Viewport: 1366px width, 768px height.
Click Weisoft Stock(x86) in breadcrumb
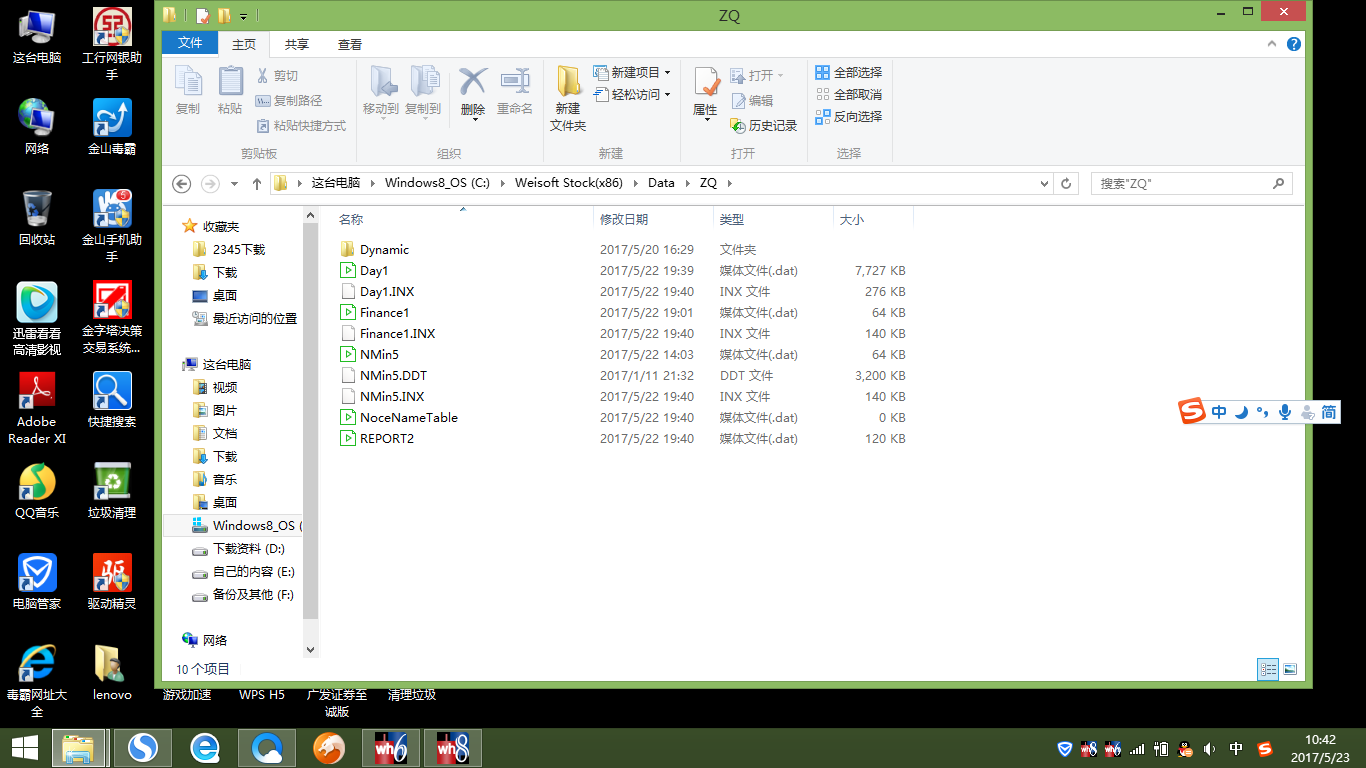coord(568,183)
